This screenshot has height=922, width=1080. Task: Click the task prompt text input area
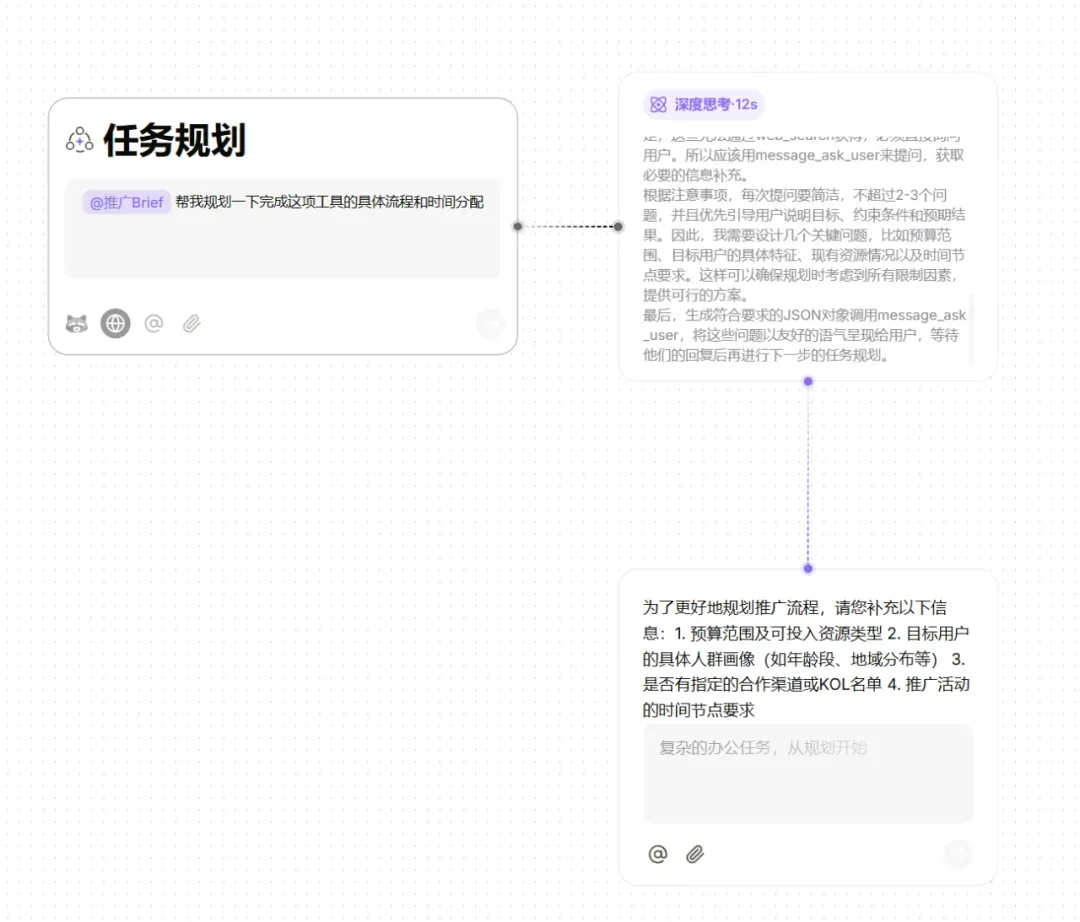pos(282,229)
